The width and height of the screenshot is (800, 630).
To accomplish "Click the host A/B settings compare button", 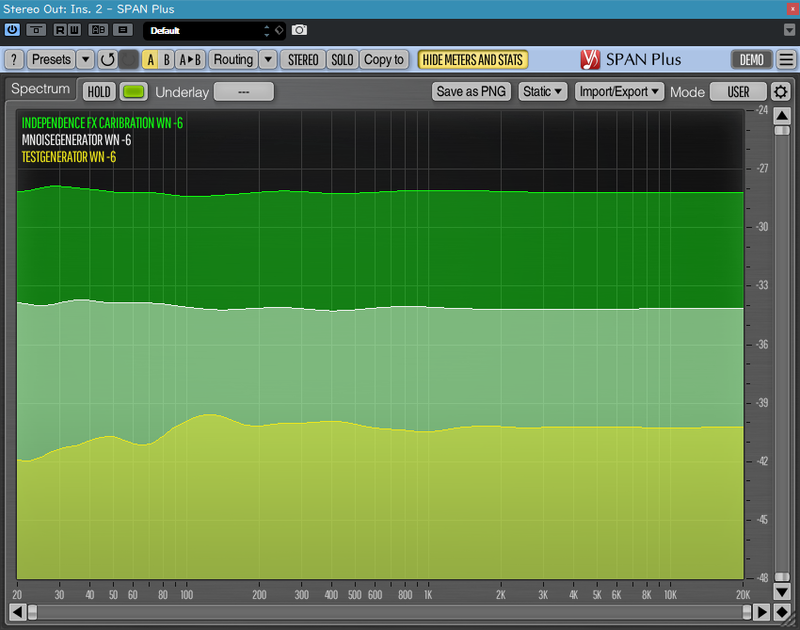I will point(98,30).
